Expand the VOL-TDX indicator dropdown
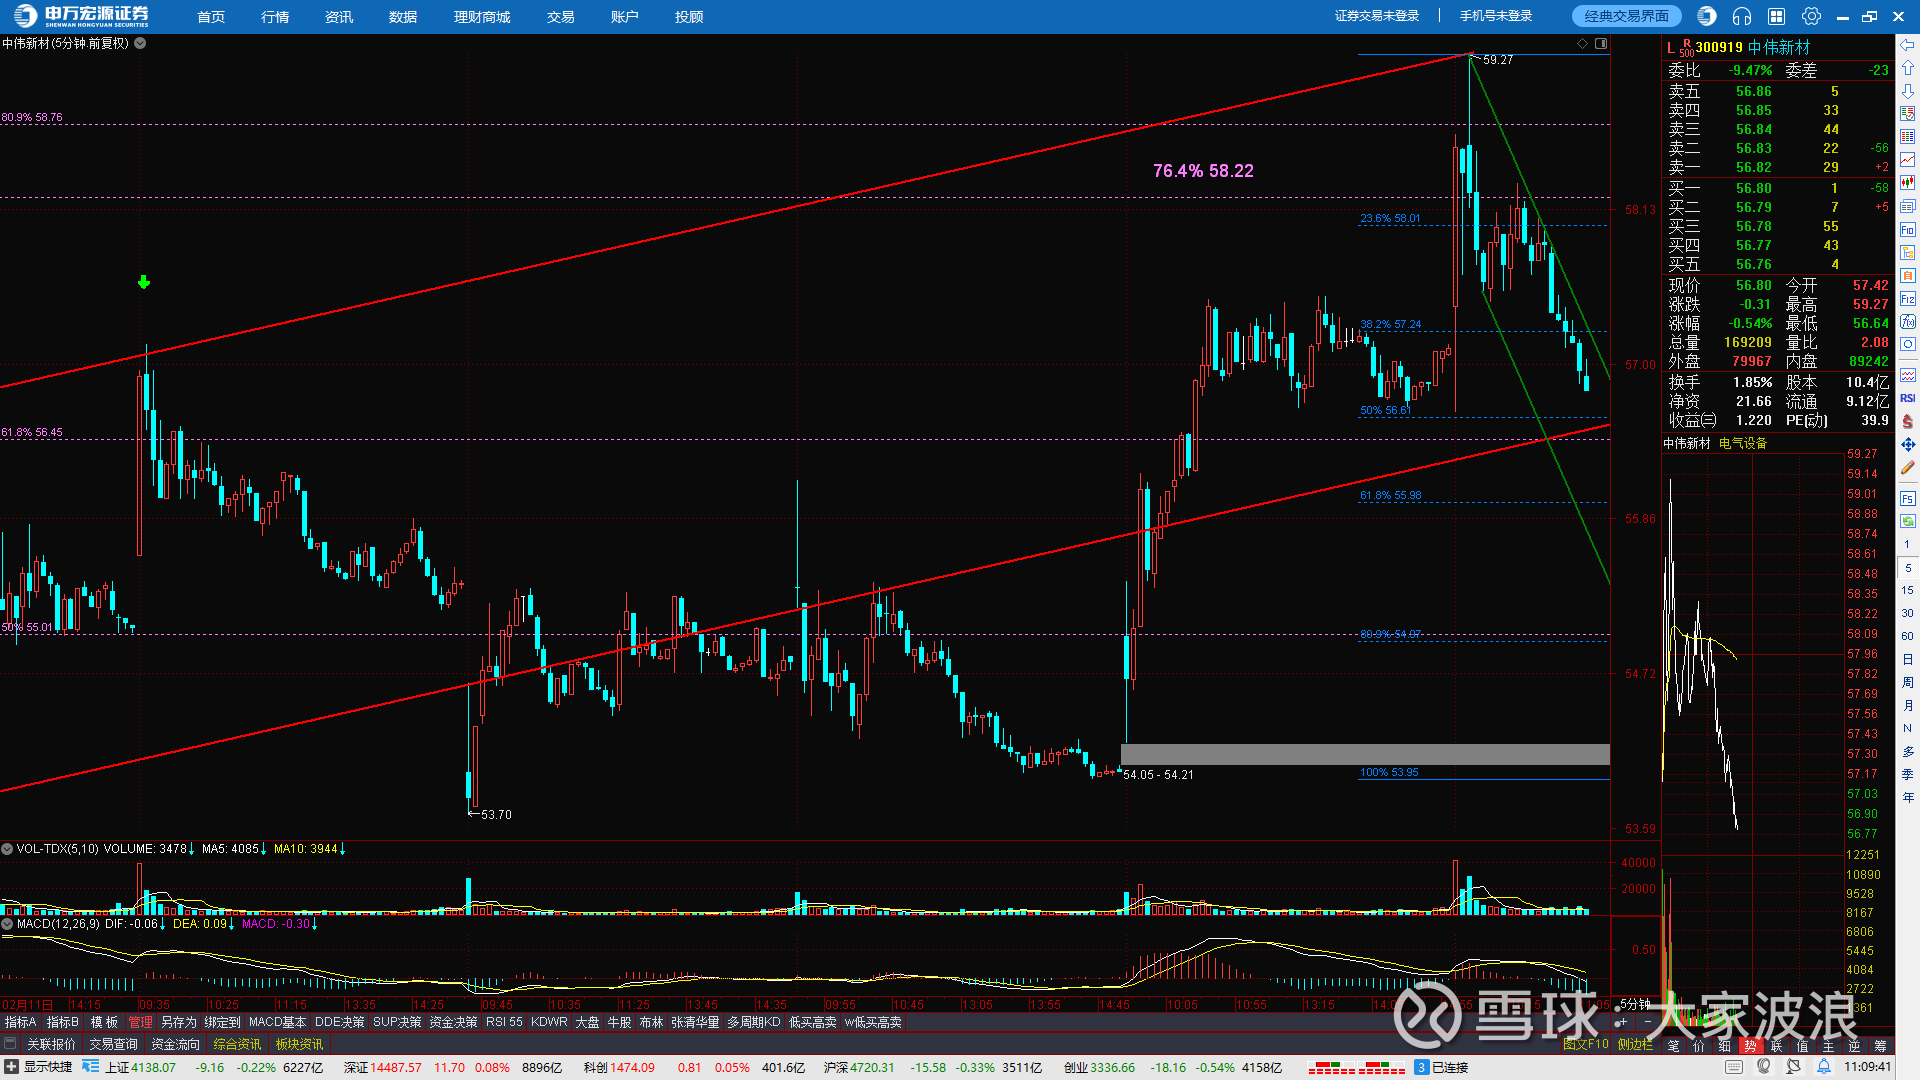This screenshot has height=1080, width=1920. [8, 849]
